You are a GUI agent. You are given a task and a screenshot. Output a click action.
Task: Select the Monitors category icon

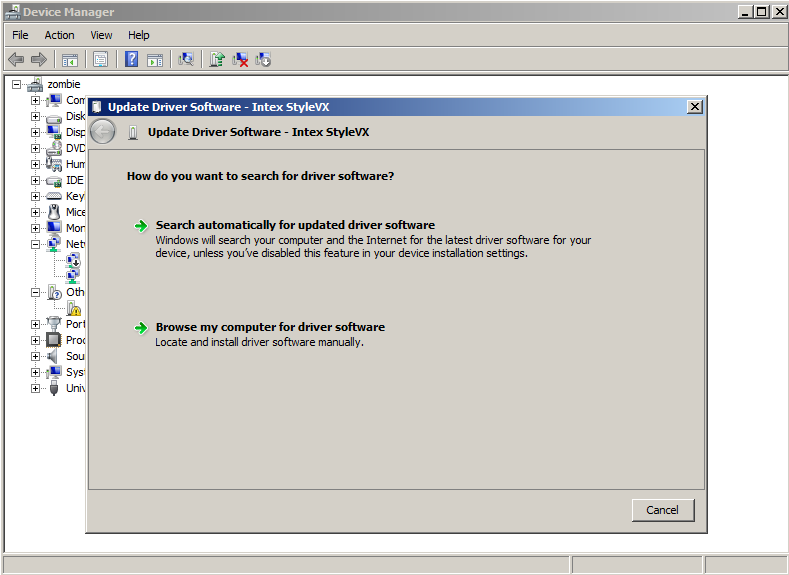click(54, 228)
